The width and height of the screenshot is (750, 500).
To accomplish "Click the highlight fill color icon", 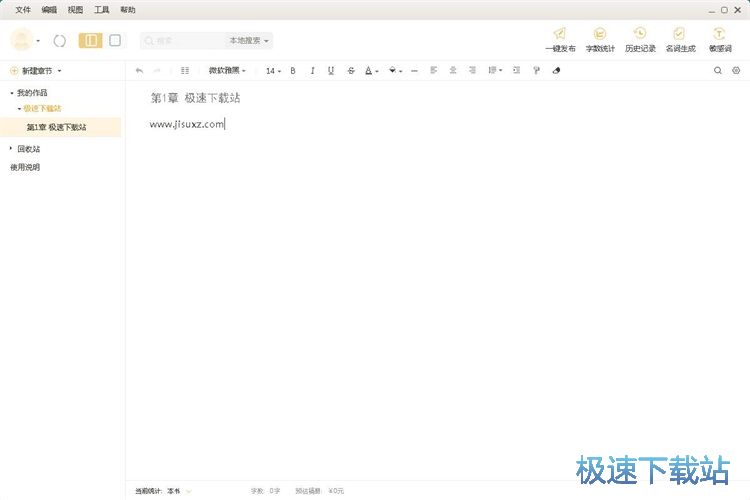I will [x=392, y=70].
